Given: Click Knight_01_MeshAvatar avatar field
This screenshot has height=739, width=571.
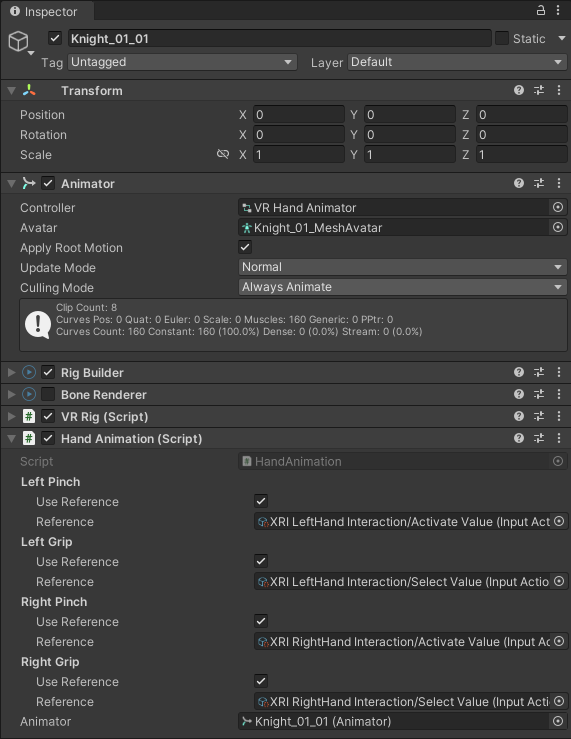Looking at the screenshot, I should [395, 228].
